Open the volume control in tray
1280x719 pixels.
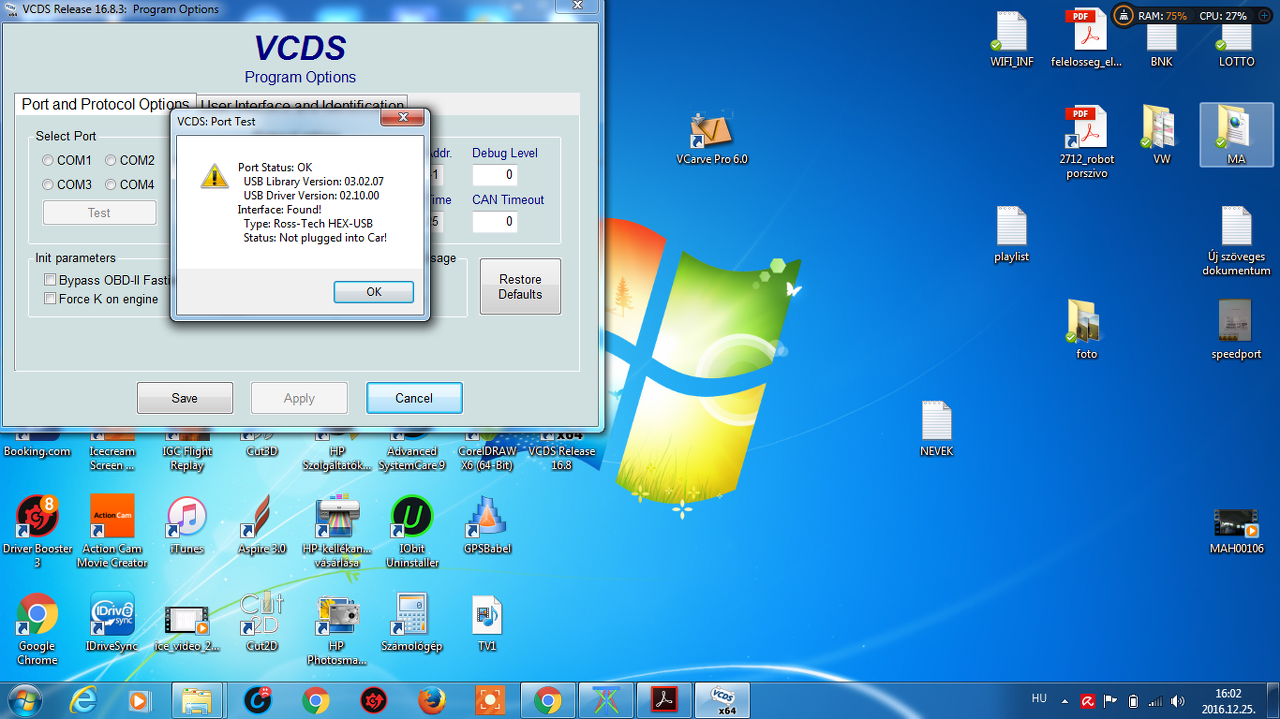(x=1177, y=701)
